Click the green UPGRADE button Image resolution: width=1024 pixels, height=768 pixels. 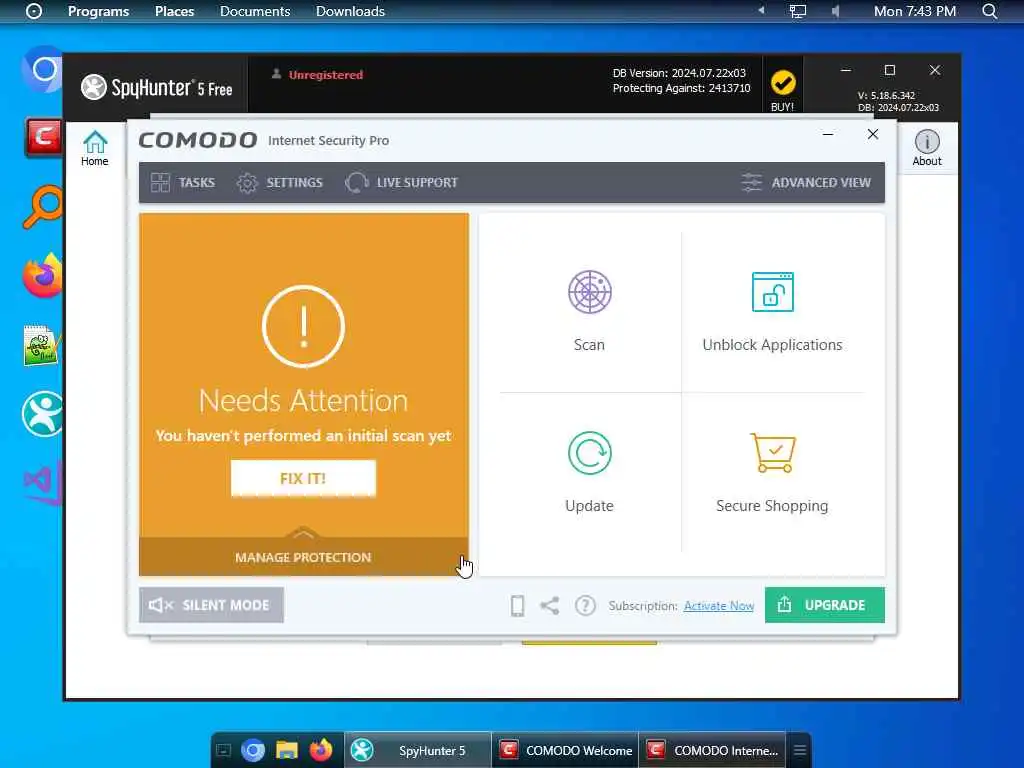(824, 605)
